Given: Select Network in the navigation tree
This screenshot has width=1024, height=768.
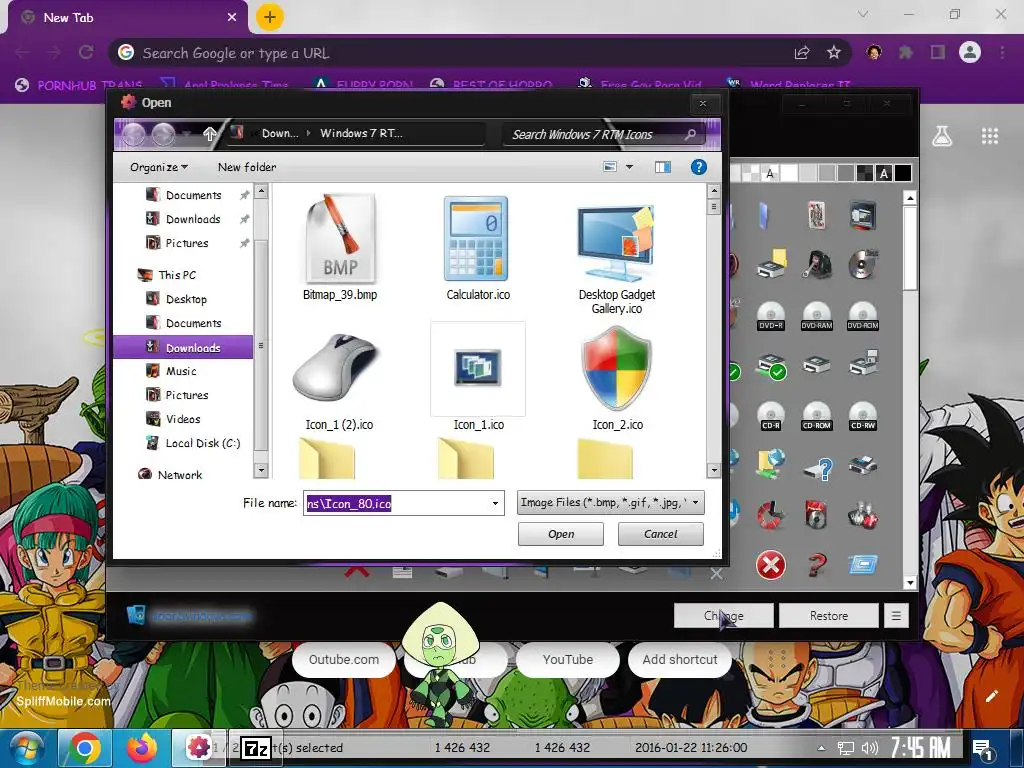Looking at the screenshot, I should [179, 475].
